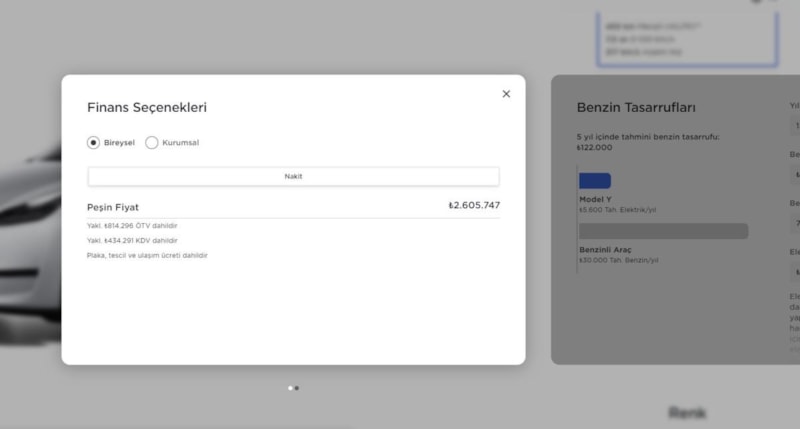Image resolution: width=800 pixels, height=429 pixels.
Task: Click the ₺122.000 estimated savings amount
Action: point(595,147)
